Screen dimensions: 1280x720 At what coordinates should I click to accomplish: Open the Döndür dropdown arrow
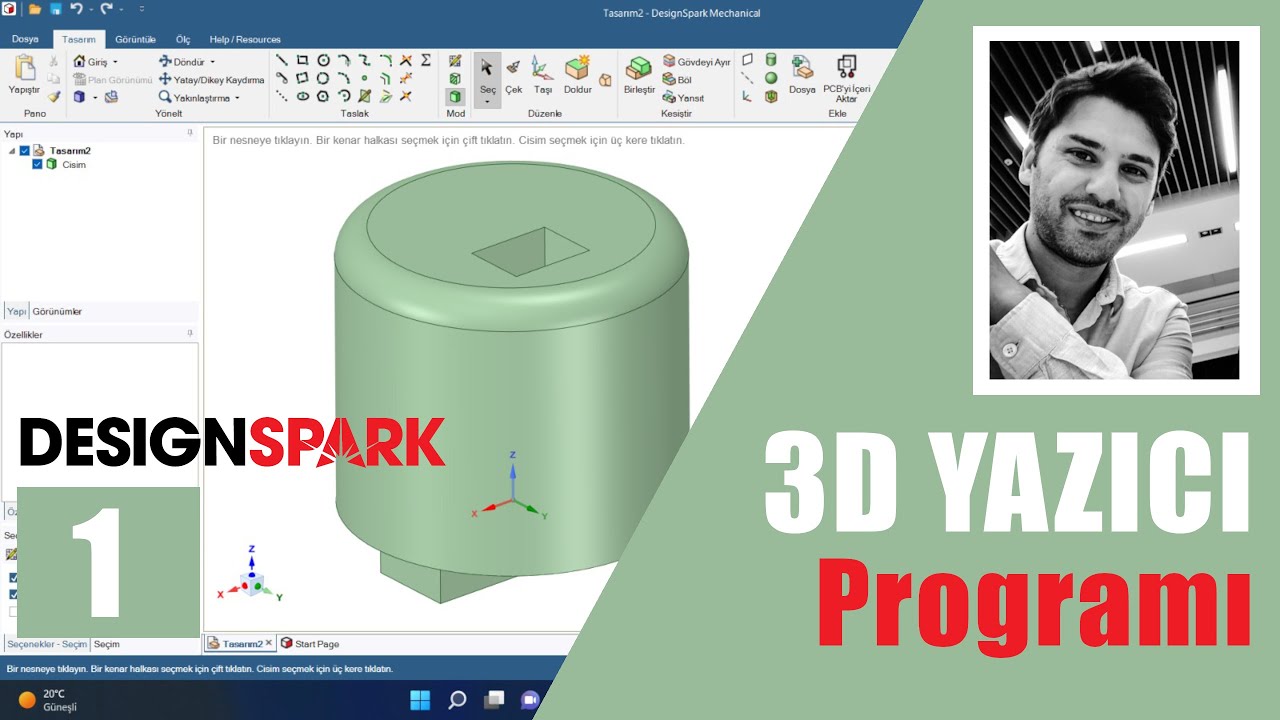(x=212, y=62)
